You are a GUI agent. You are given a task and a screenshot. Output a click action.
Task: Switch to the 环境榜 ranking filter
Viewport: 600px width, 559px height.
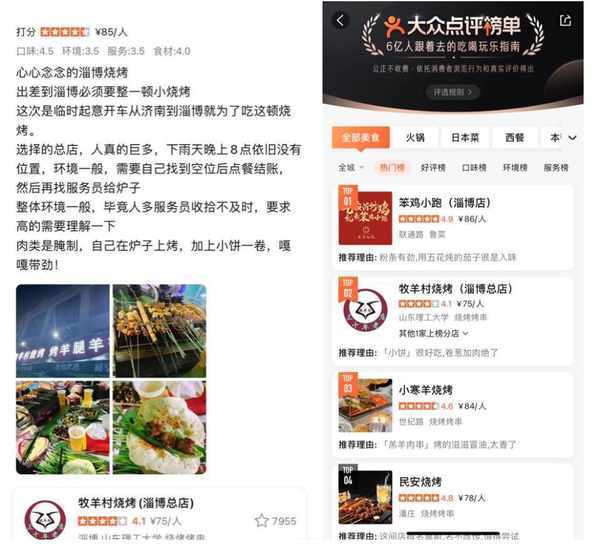515,168
